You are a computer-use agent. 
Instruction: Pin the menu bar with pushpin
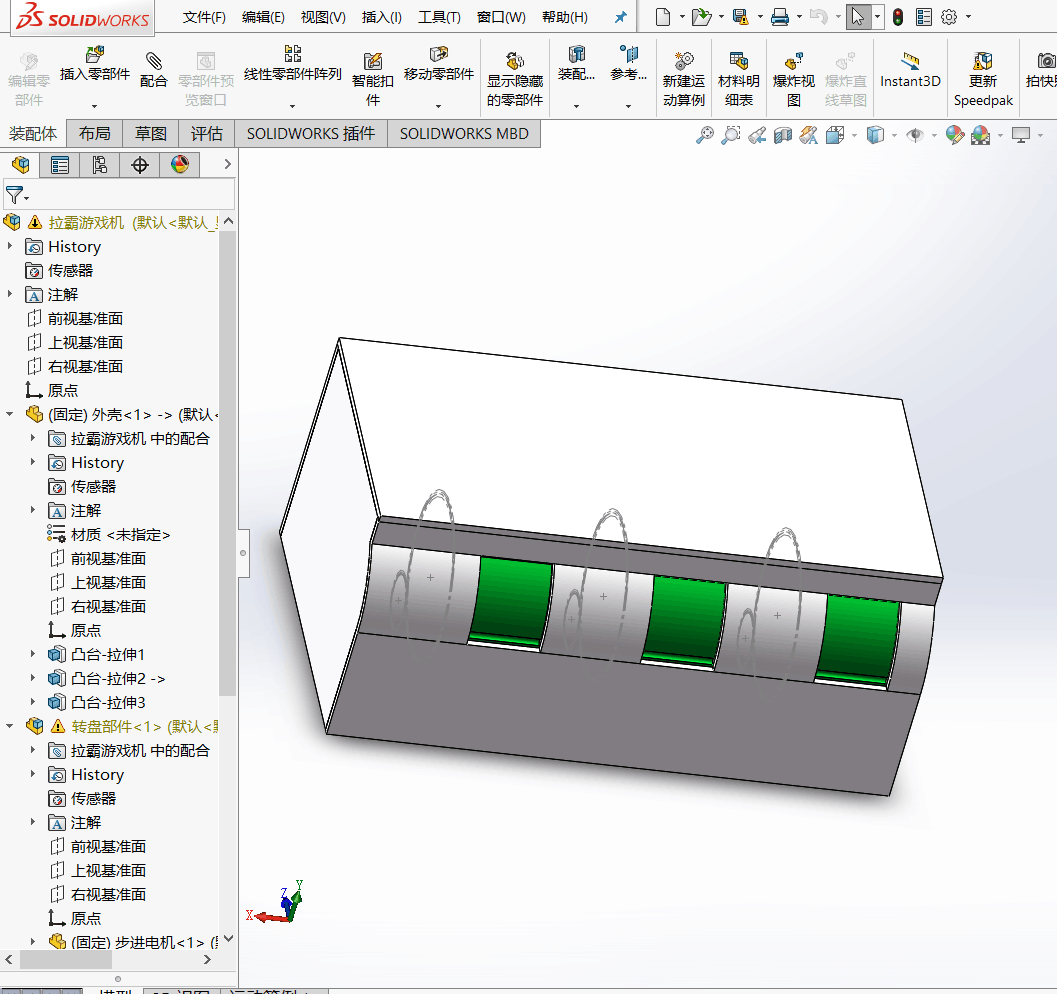pos(620,18)
